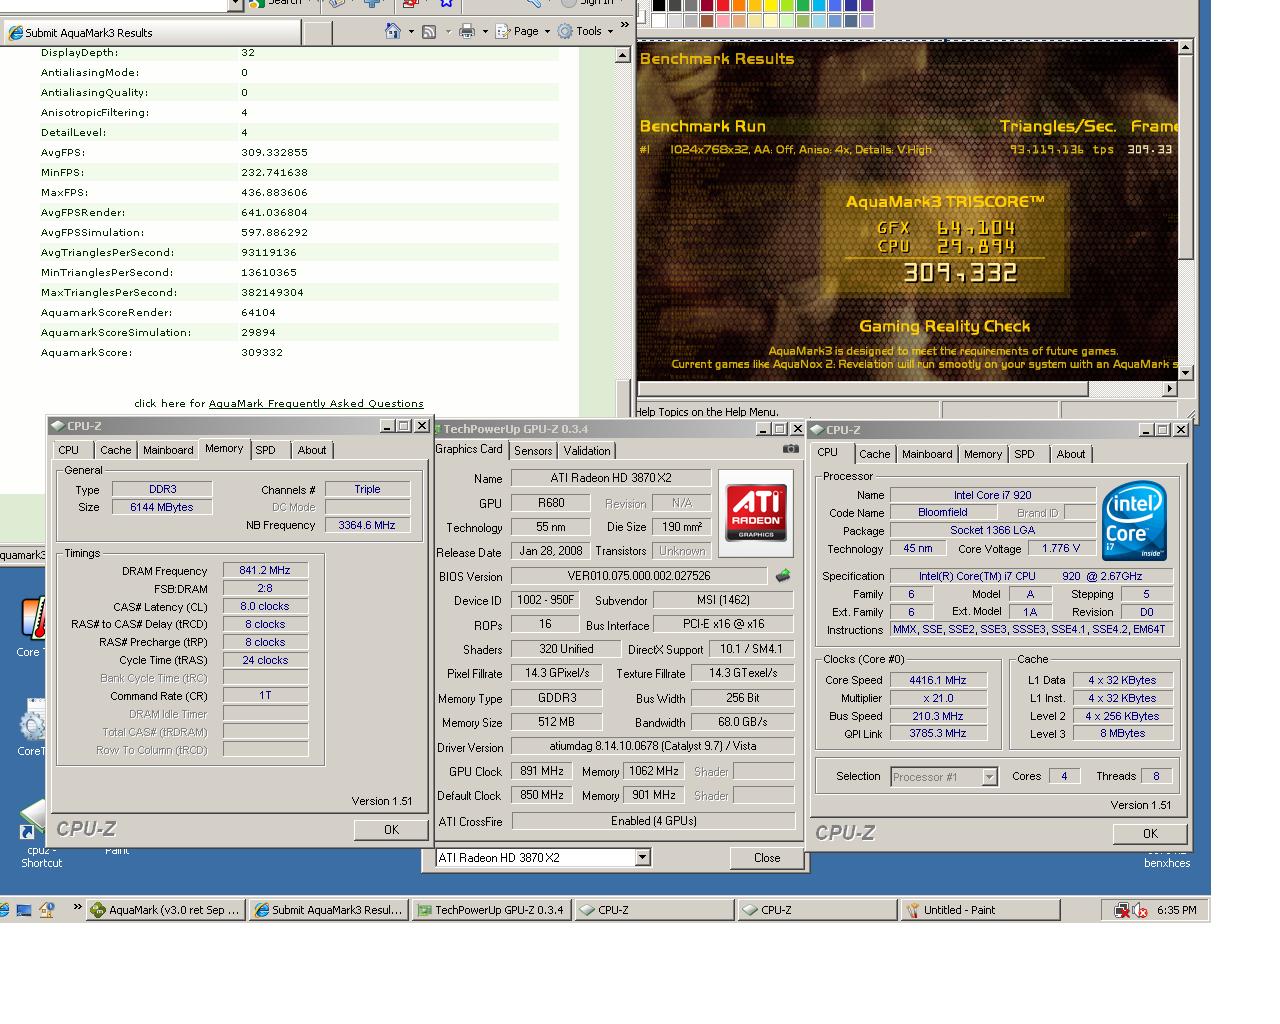This screenshot has width=1280, height=1024.
Task: Click Core Speed value 4416.1 MHz
Action: point(938,680)
